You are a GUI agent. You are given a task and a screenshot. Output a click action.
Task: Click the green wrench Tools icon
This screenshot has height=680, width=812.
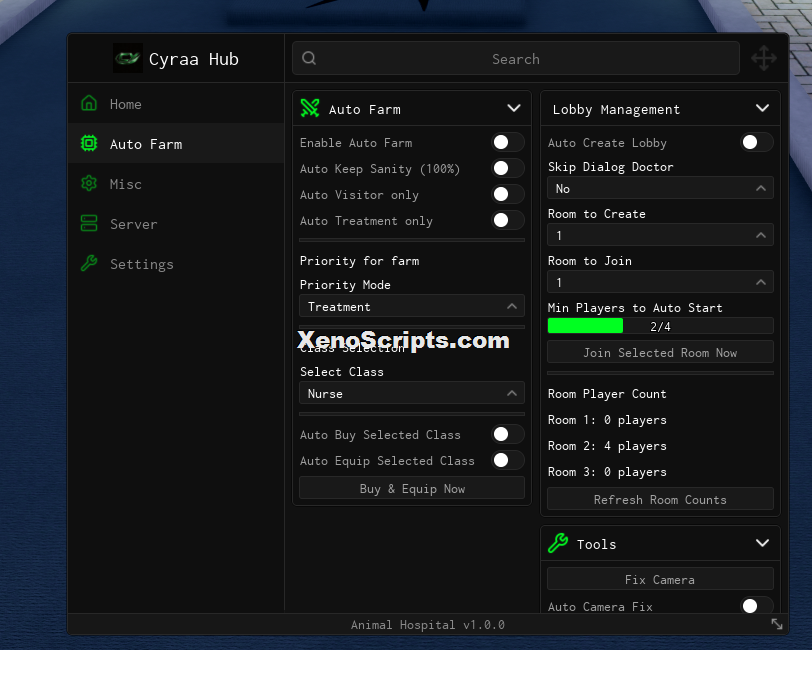558,543
